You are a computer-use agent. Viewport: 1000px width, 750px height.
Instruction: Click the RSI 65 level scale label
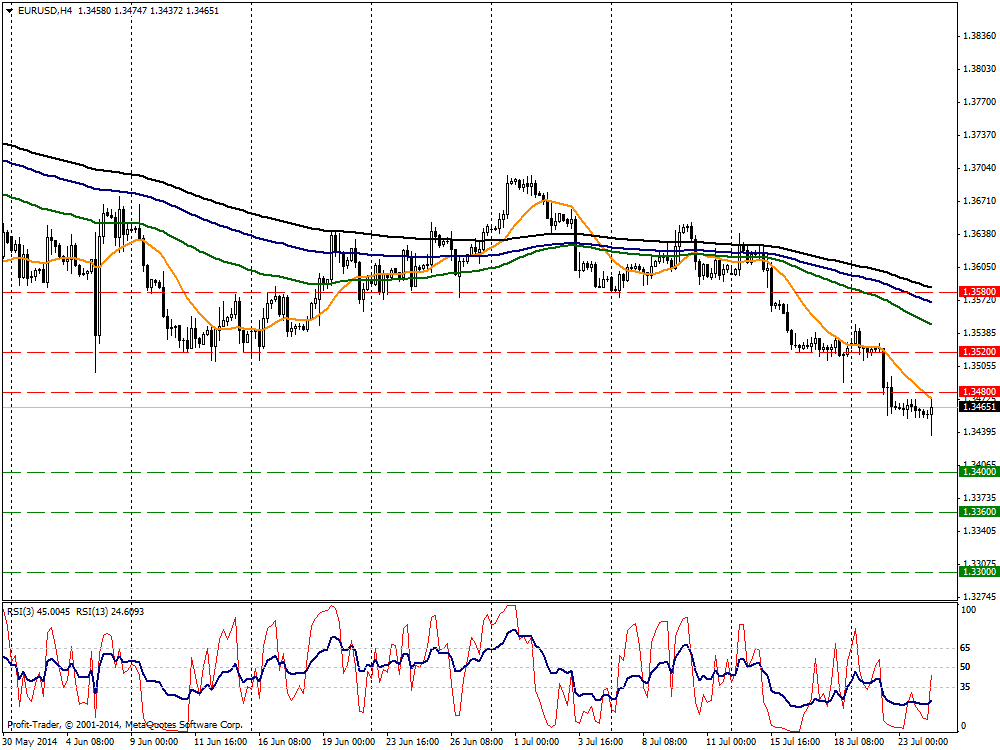965,648
